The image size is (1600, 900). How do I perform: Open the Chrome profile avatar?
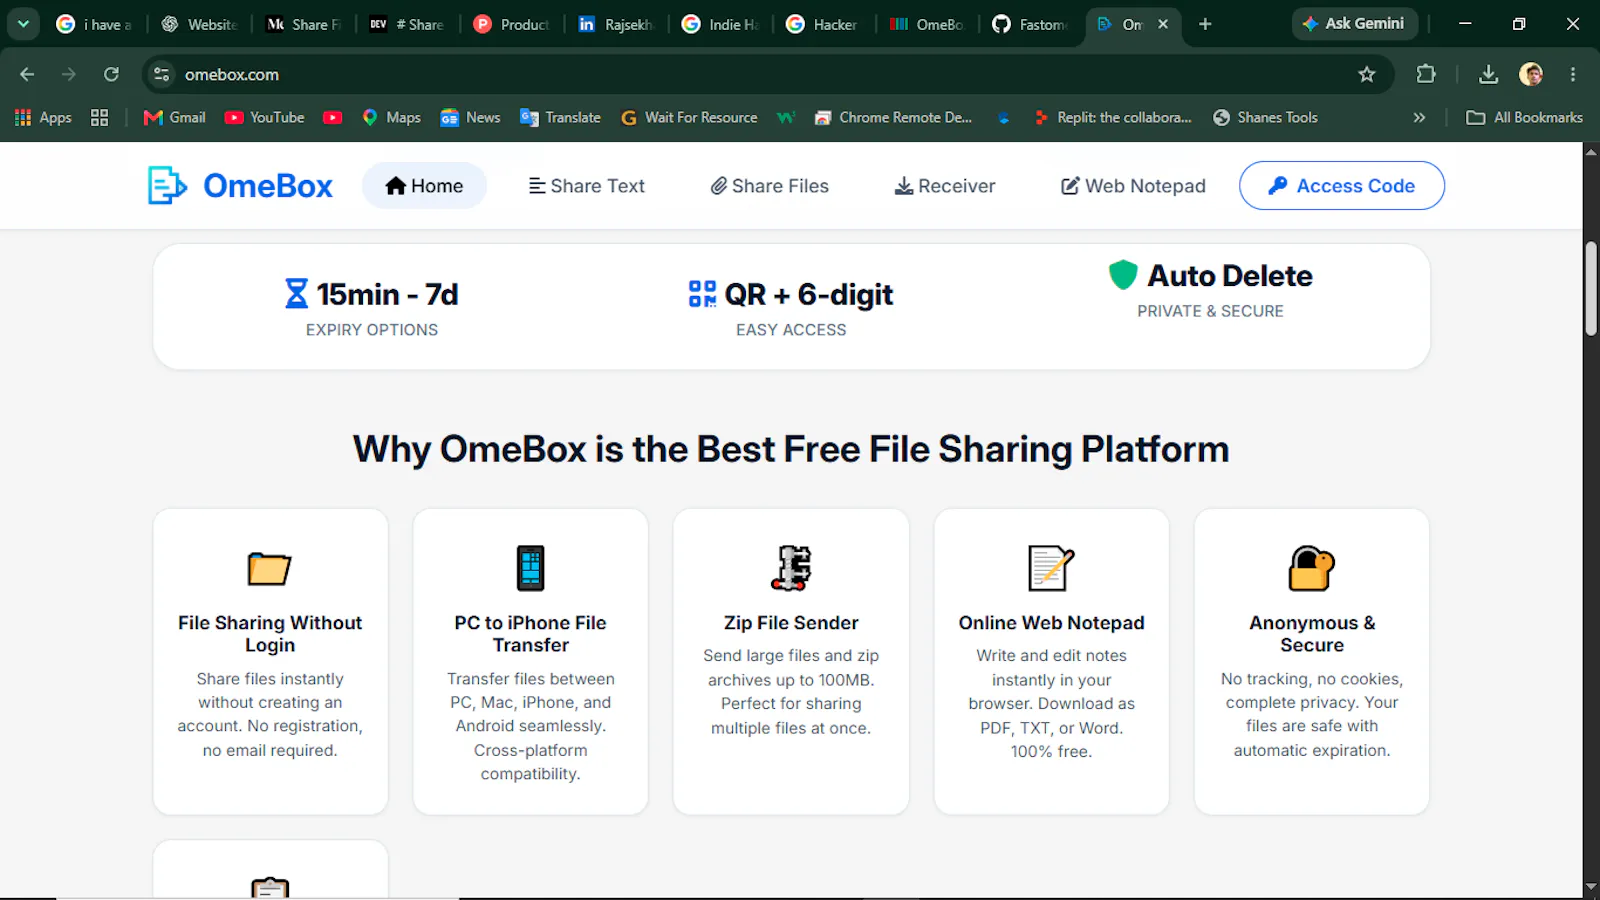click(x=1531, y=74)
